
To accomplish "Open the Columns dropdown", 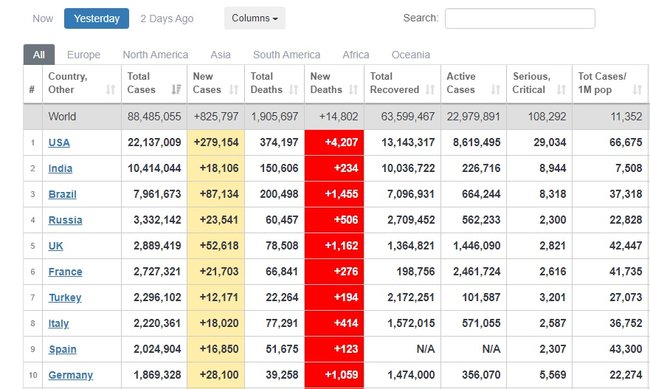I will coord(255,18).
